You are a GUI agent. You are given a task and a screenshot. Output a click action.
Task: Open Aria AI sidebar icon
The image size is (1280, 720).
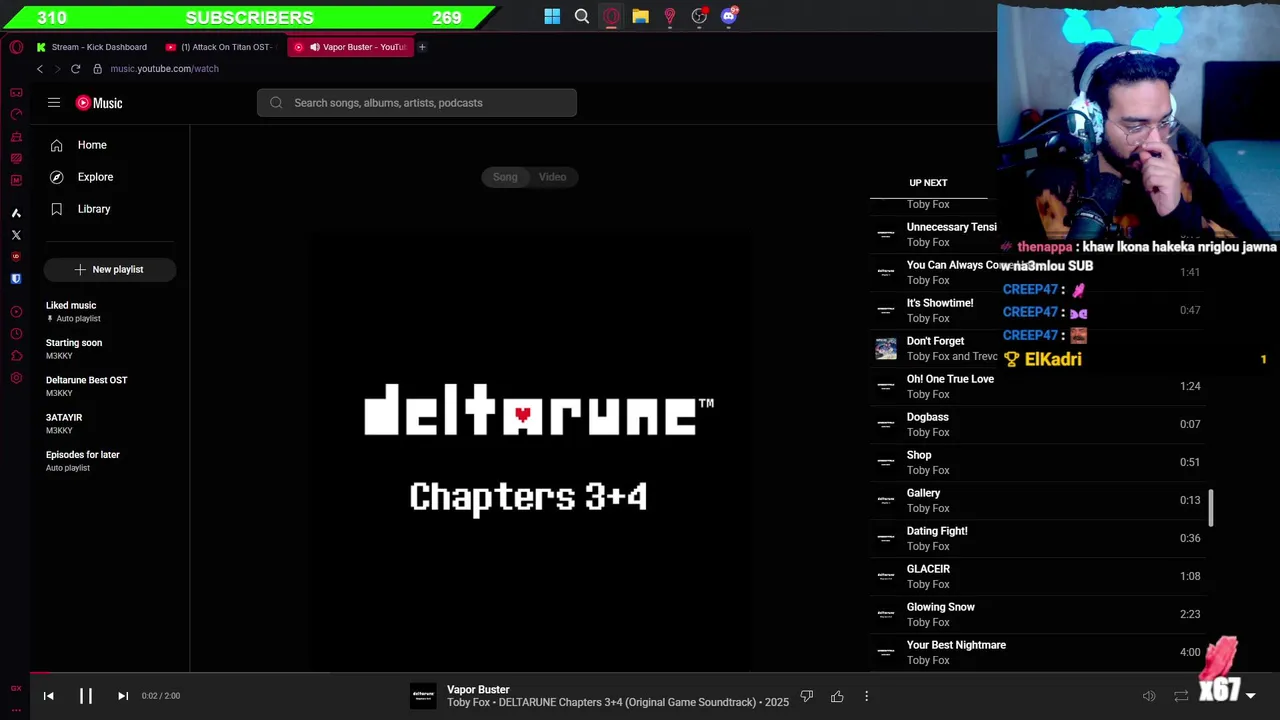16,213
